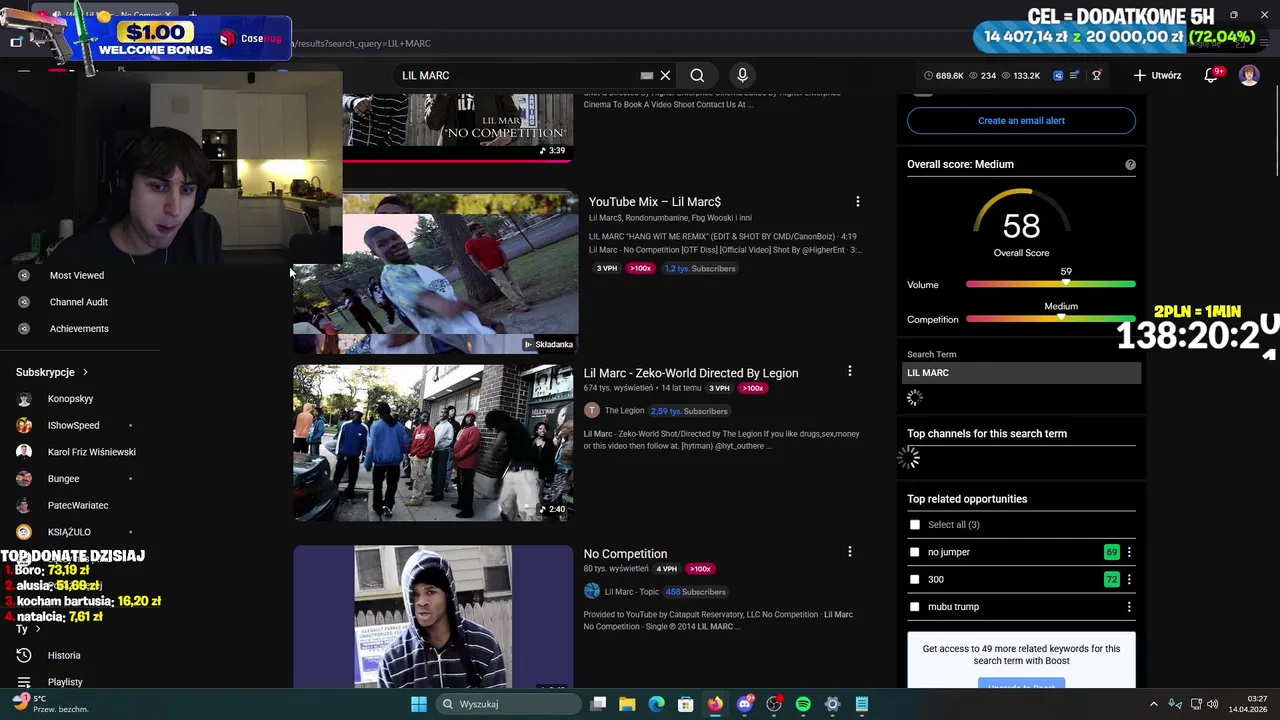The height and width of the screenshot is (720, 1280).
Task: Open the Zeko-World video thumbnail
Action: tap(433, 443)
